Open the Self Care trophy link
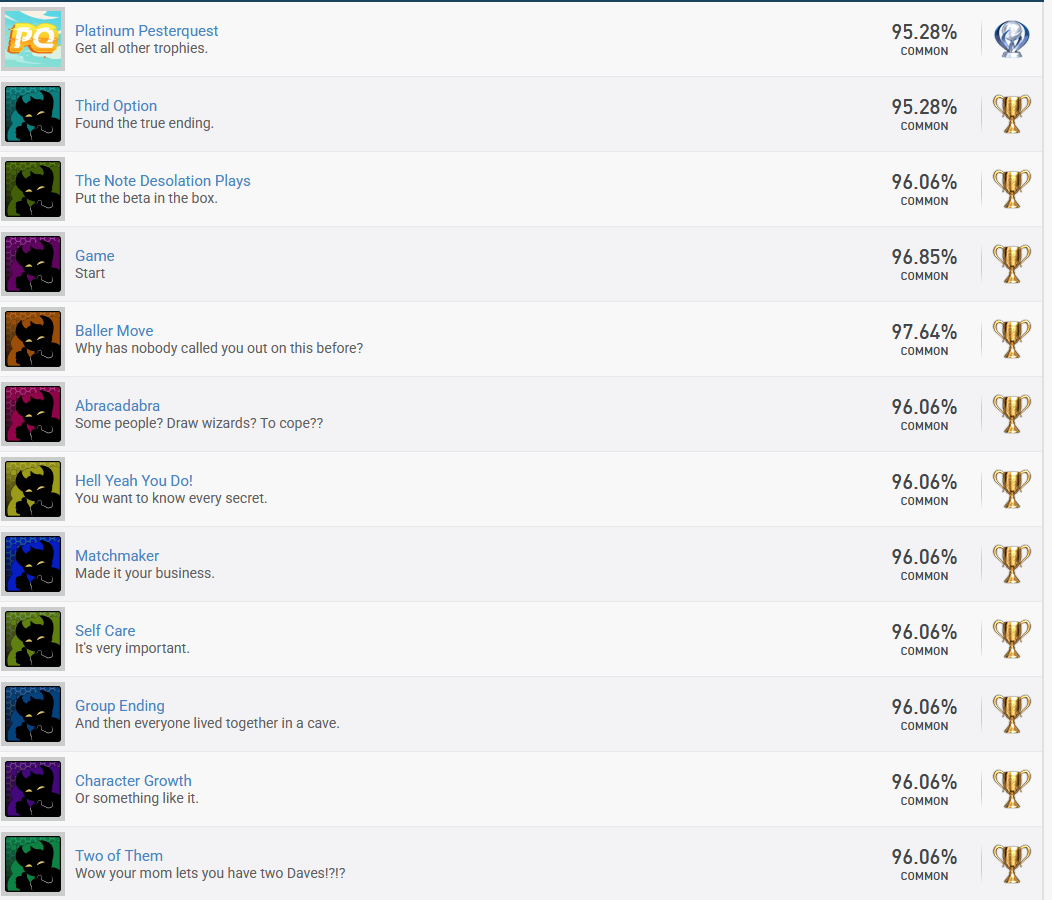The height and width of the screenshot is (900, 1052). [x=105, y=630]
